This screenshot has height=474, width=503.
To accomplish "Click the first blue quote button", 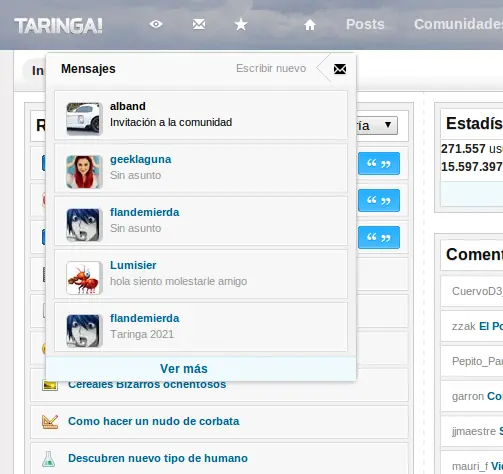I will 379,163.
